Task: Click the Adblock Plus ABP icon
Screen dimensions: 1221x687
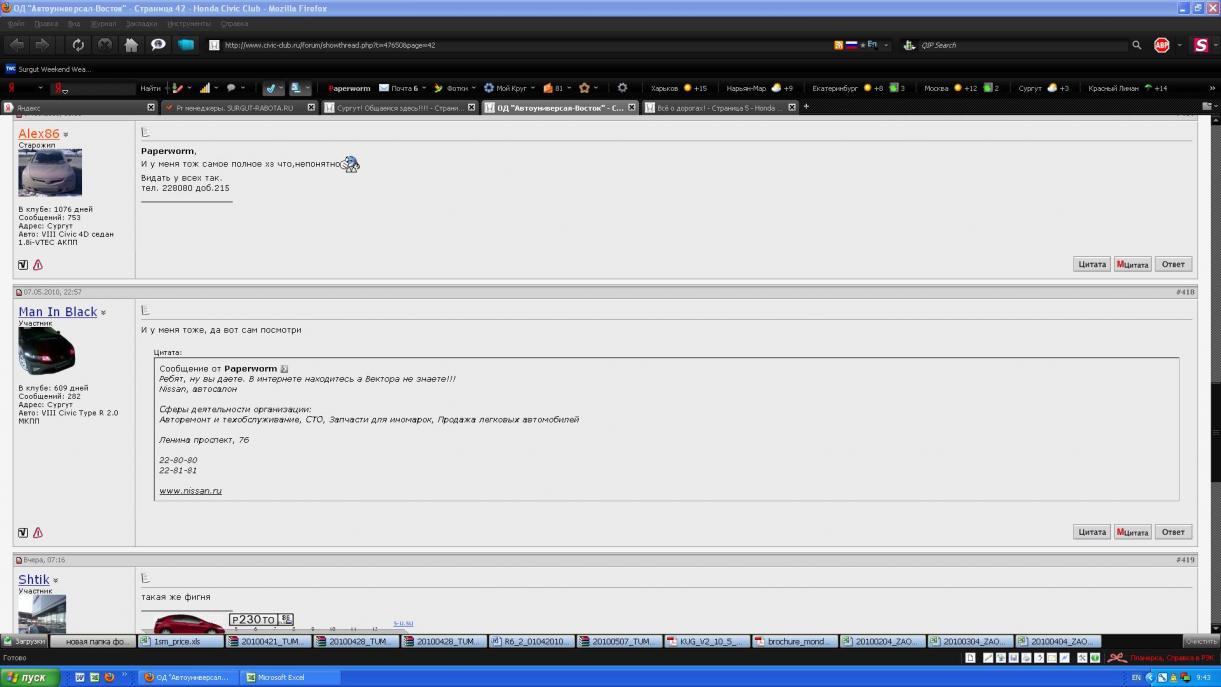Action: [x=1162, y=45]
